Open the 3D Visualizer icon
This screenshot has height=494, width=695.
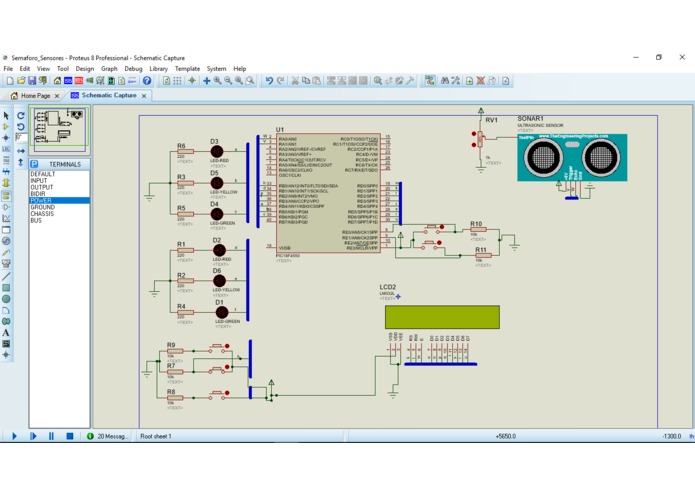point(90,81)
